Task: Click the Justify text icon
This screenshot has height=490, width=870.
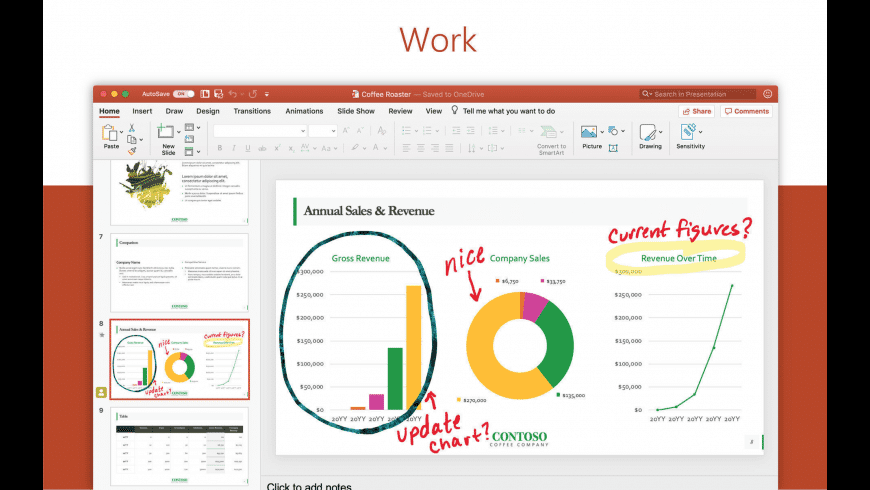Action: pos(449,148)
